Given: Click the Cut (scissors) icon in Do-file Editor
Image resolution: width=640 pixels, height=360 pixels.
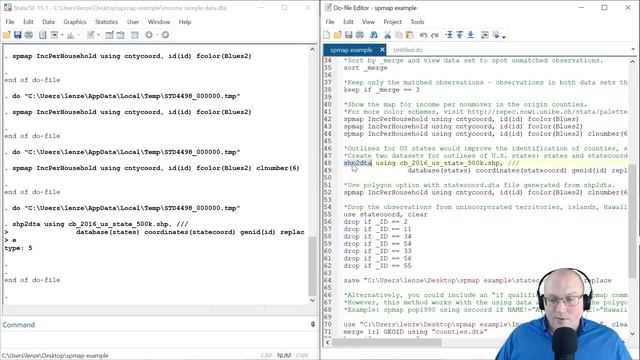Looking at the screenshot, I should [x=387, y=35].
